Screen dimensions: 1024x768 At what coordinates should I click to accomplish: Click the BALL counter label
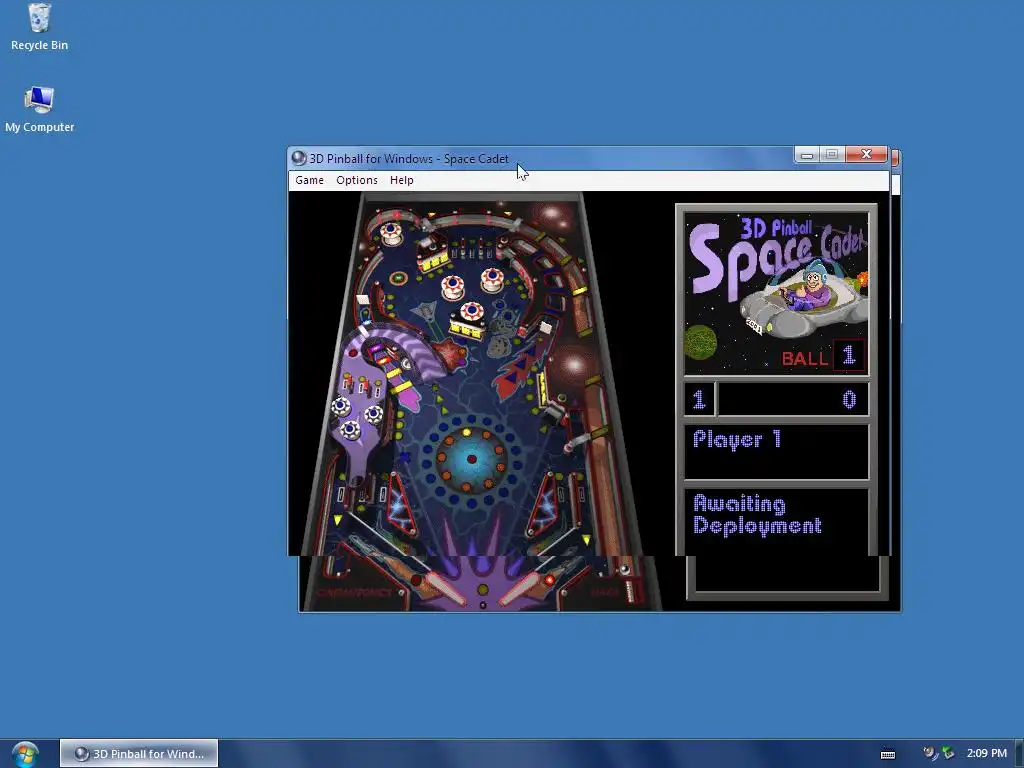(805, 359)
